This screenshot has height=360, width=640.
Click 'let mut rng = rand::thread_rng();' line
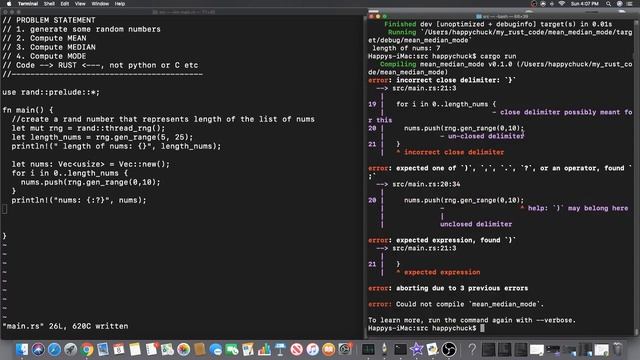(88, 128)
